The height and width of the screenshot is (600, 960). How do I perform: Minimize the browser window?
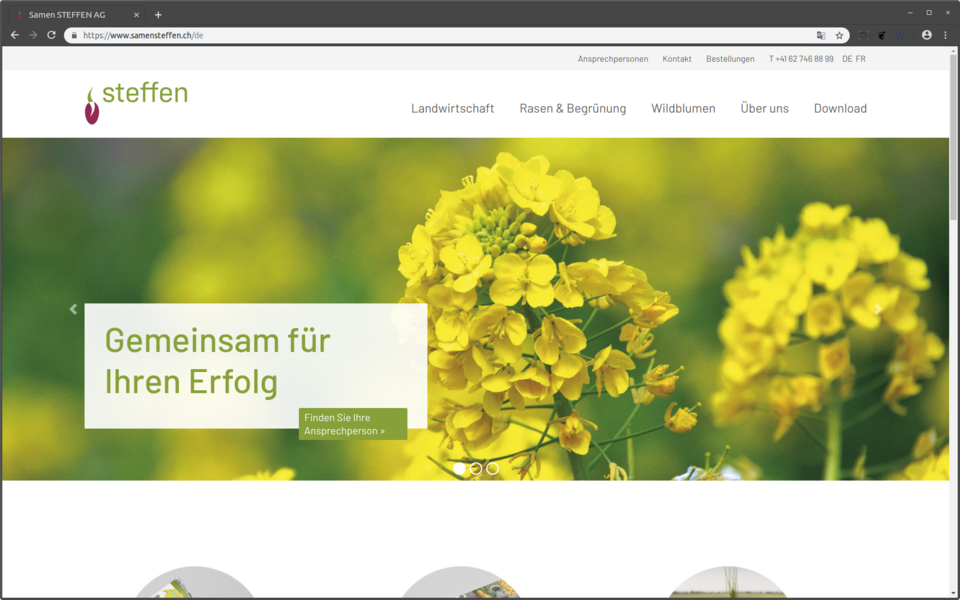tap(910, 13)
